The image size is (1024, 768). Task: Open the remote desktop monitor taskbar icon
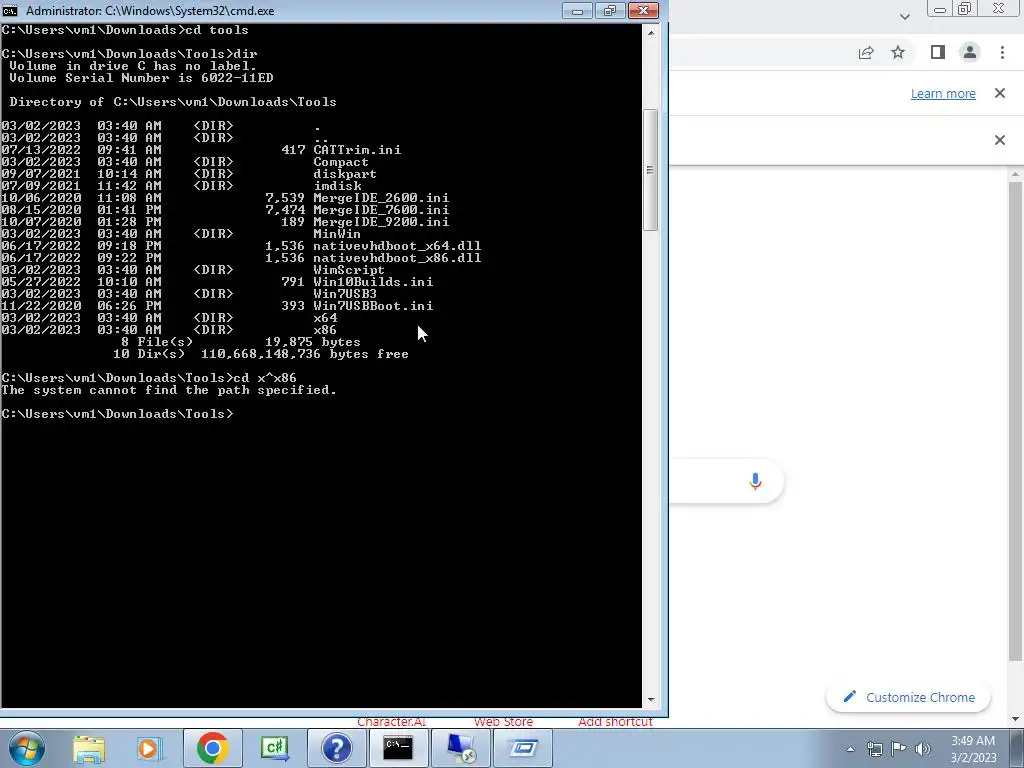tap(461, 748)
